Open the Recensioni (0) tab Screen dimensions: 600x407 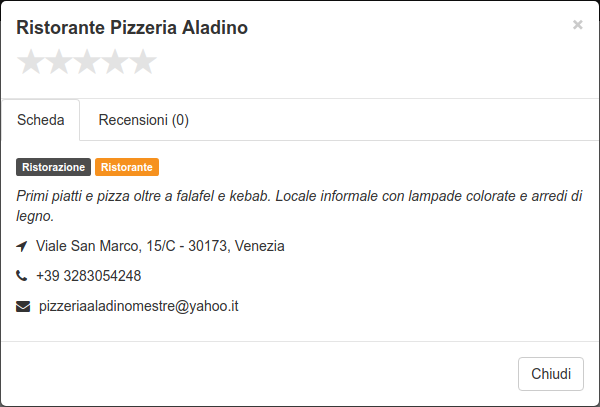tap(143, 120)
